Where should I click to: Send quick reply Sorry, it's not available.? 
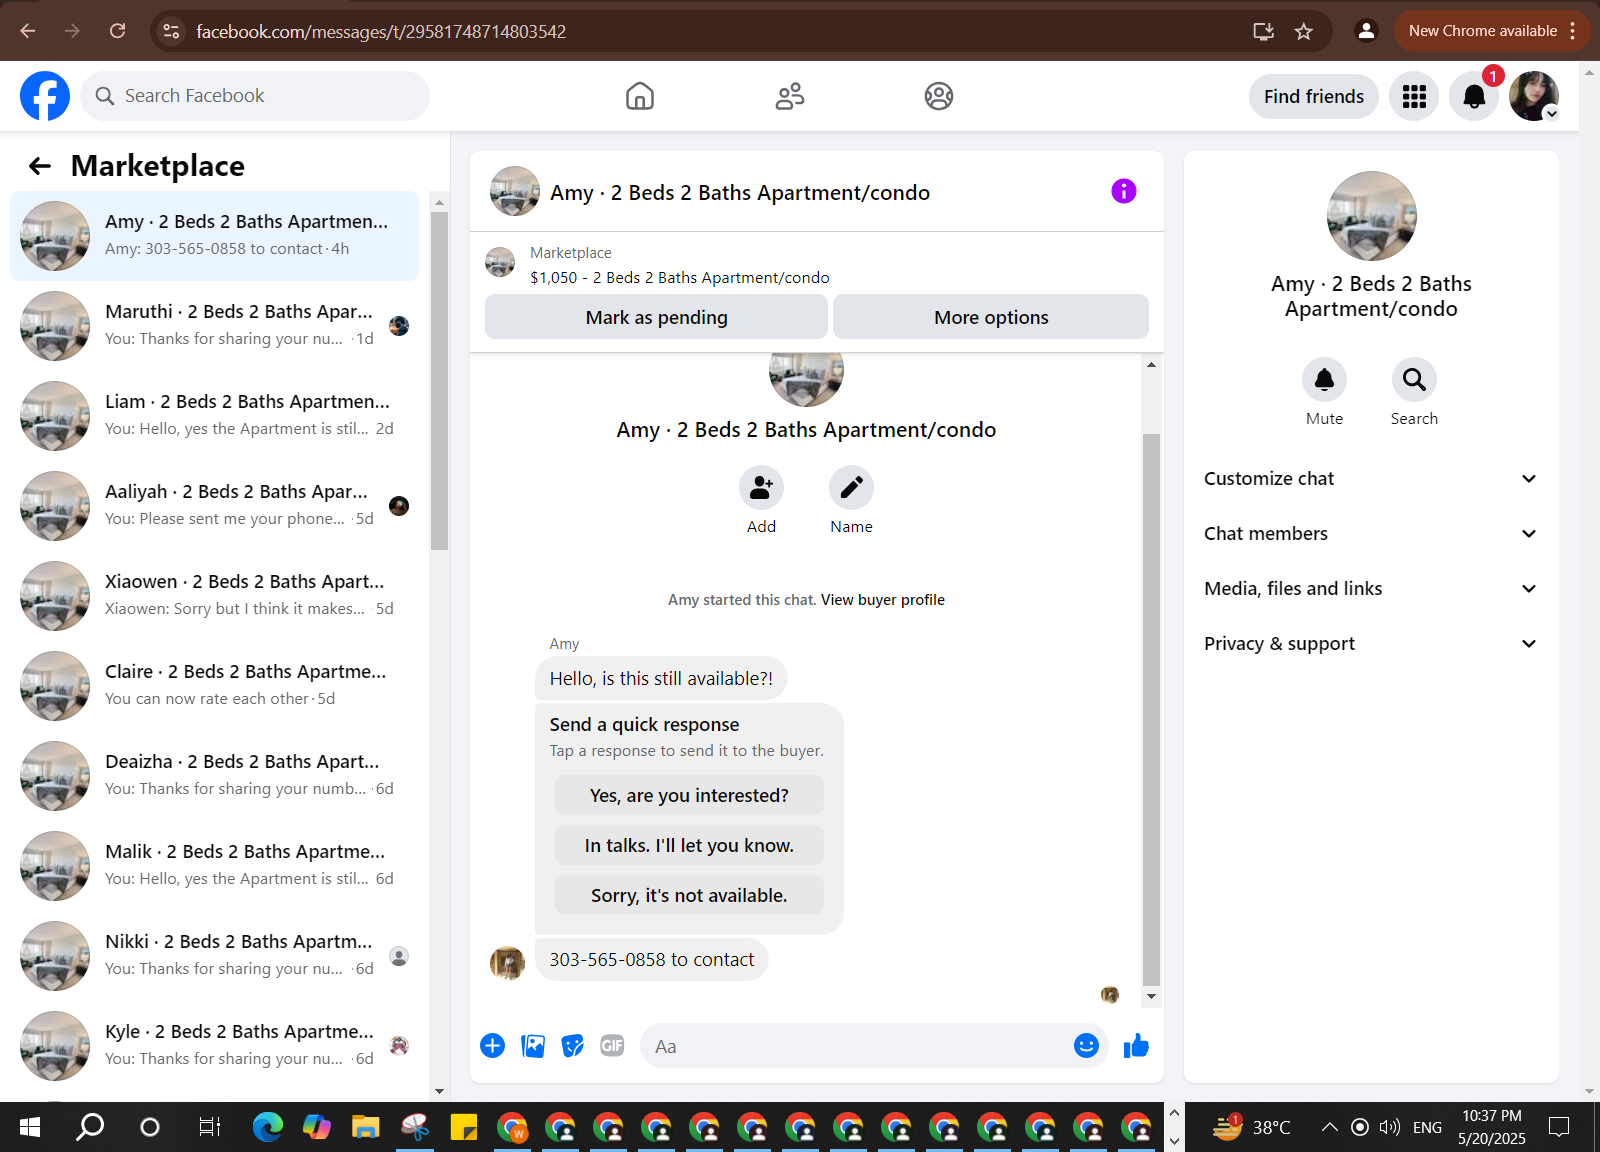(x=689, y=896)
